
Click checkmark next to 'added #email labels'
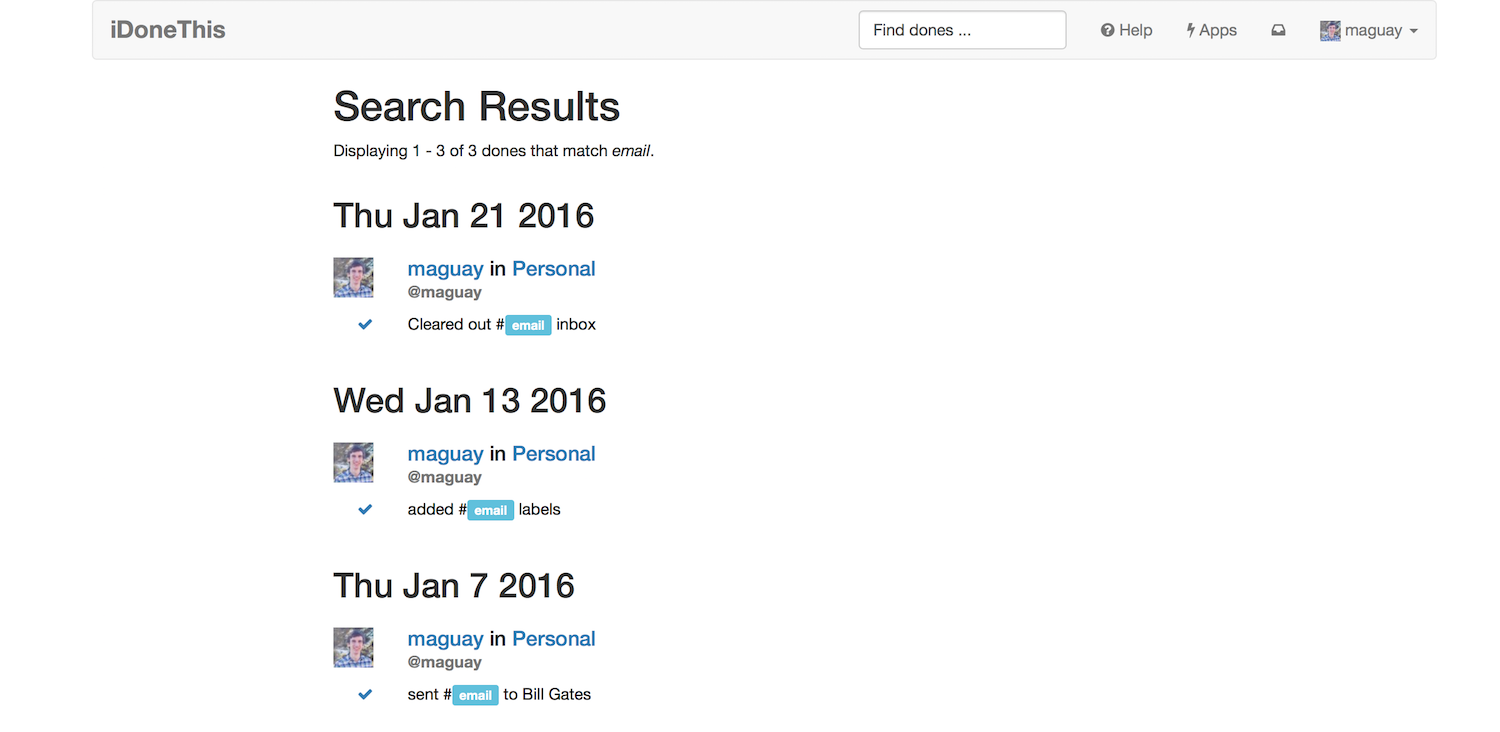(365, 509)
